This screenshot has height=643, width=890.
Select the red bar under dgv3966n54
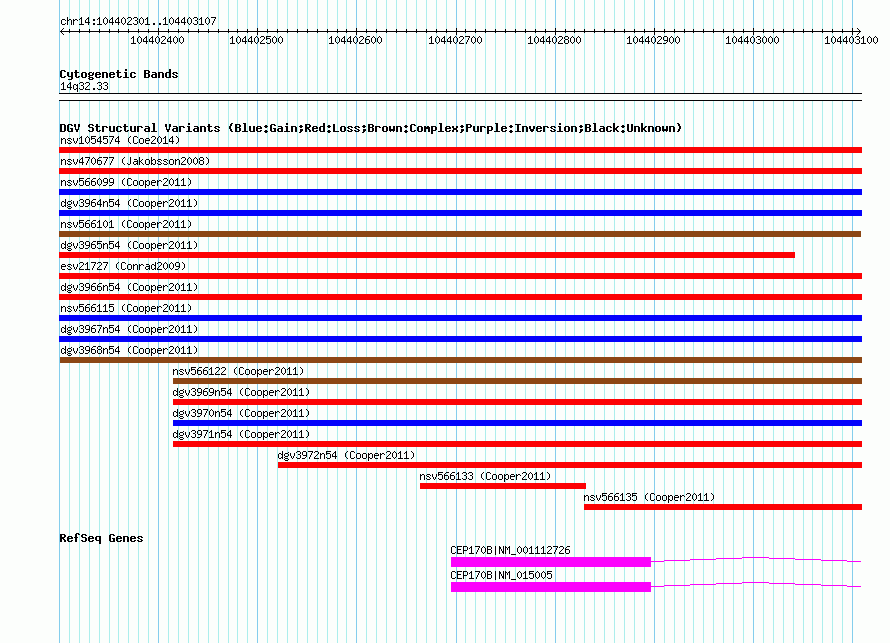coord(460,297)
